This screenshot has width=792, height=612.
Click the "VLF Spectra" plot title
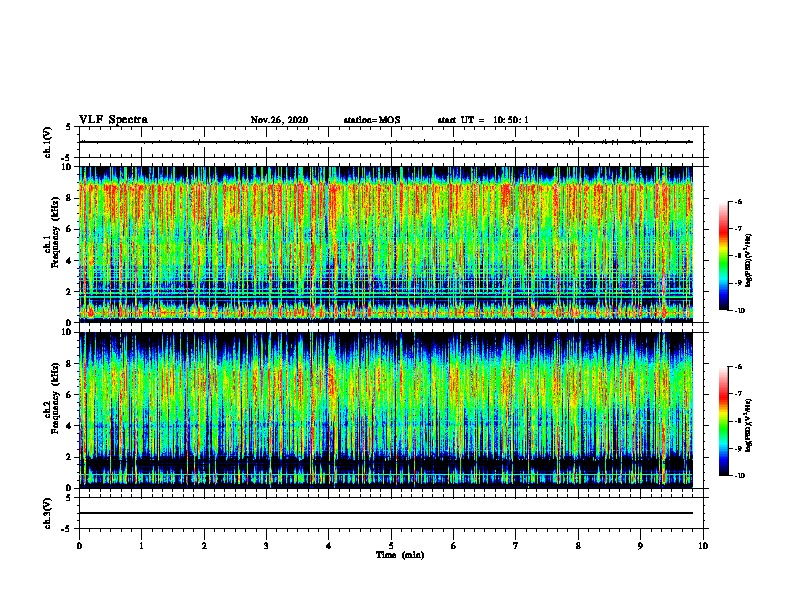coord(113,120)
